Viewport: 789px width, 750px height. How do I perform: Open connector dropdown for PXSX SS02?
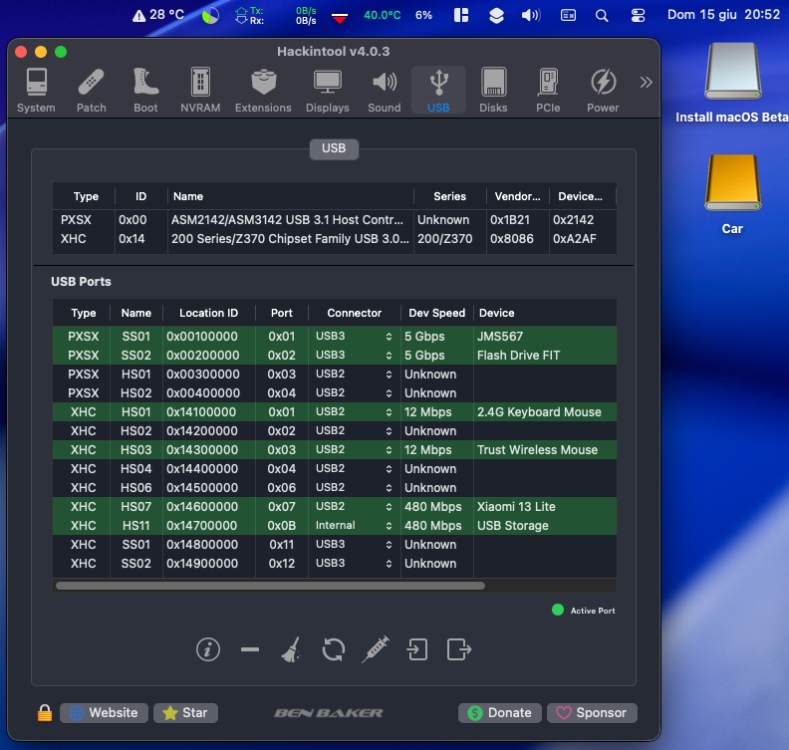coord(354,355)
